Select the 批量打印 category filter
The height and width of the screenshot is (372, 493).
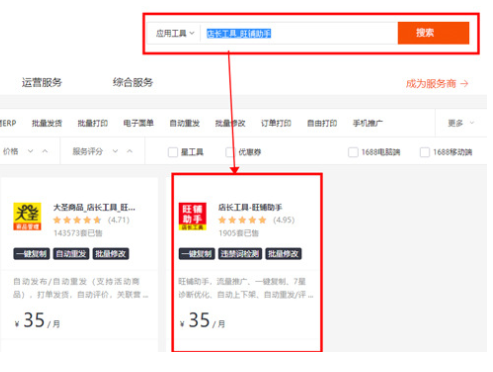[x=93, y=123]
